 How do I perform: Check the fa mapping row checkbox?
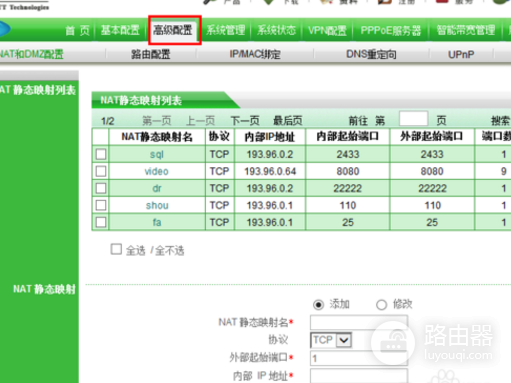pos(101,222)
